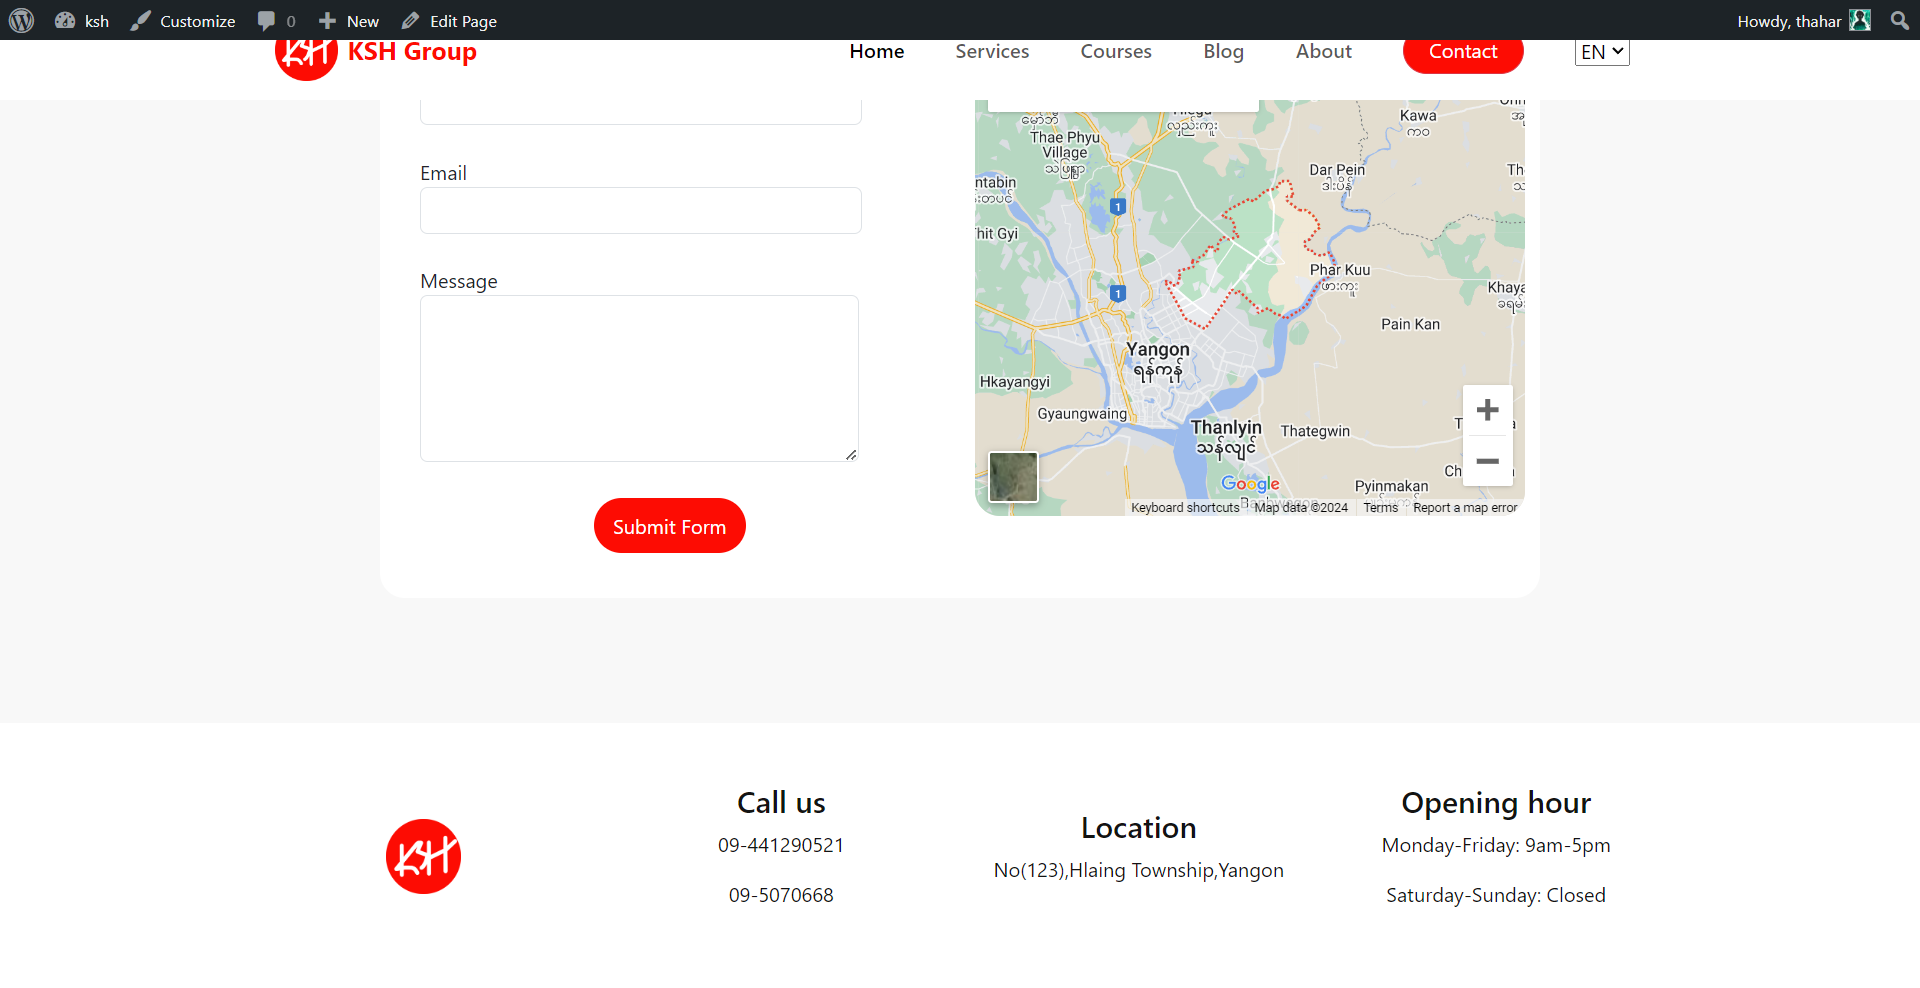The height and width of the screenshot is (988, 1920).
Task: Click inside the Email input field
Action: (640, 211)
